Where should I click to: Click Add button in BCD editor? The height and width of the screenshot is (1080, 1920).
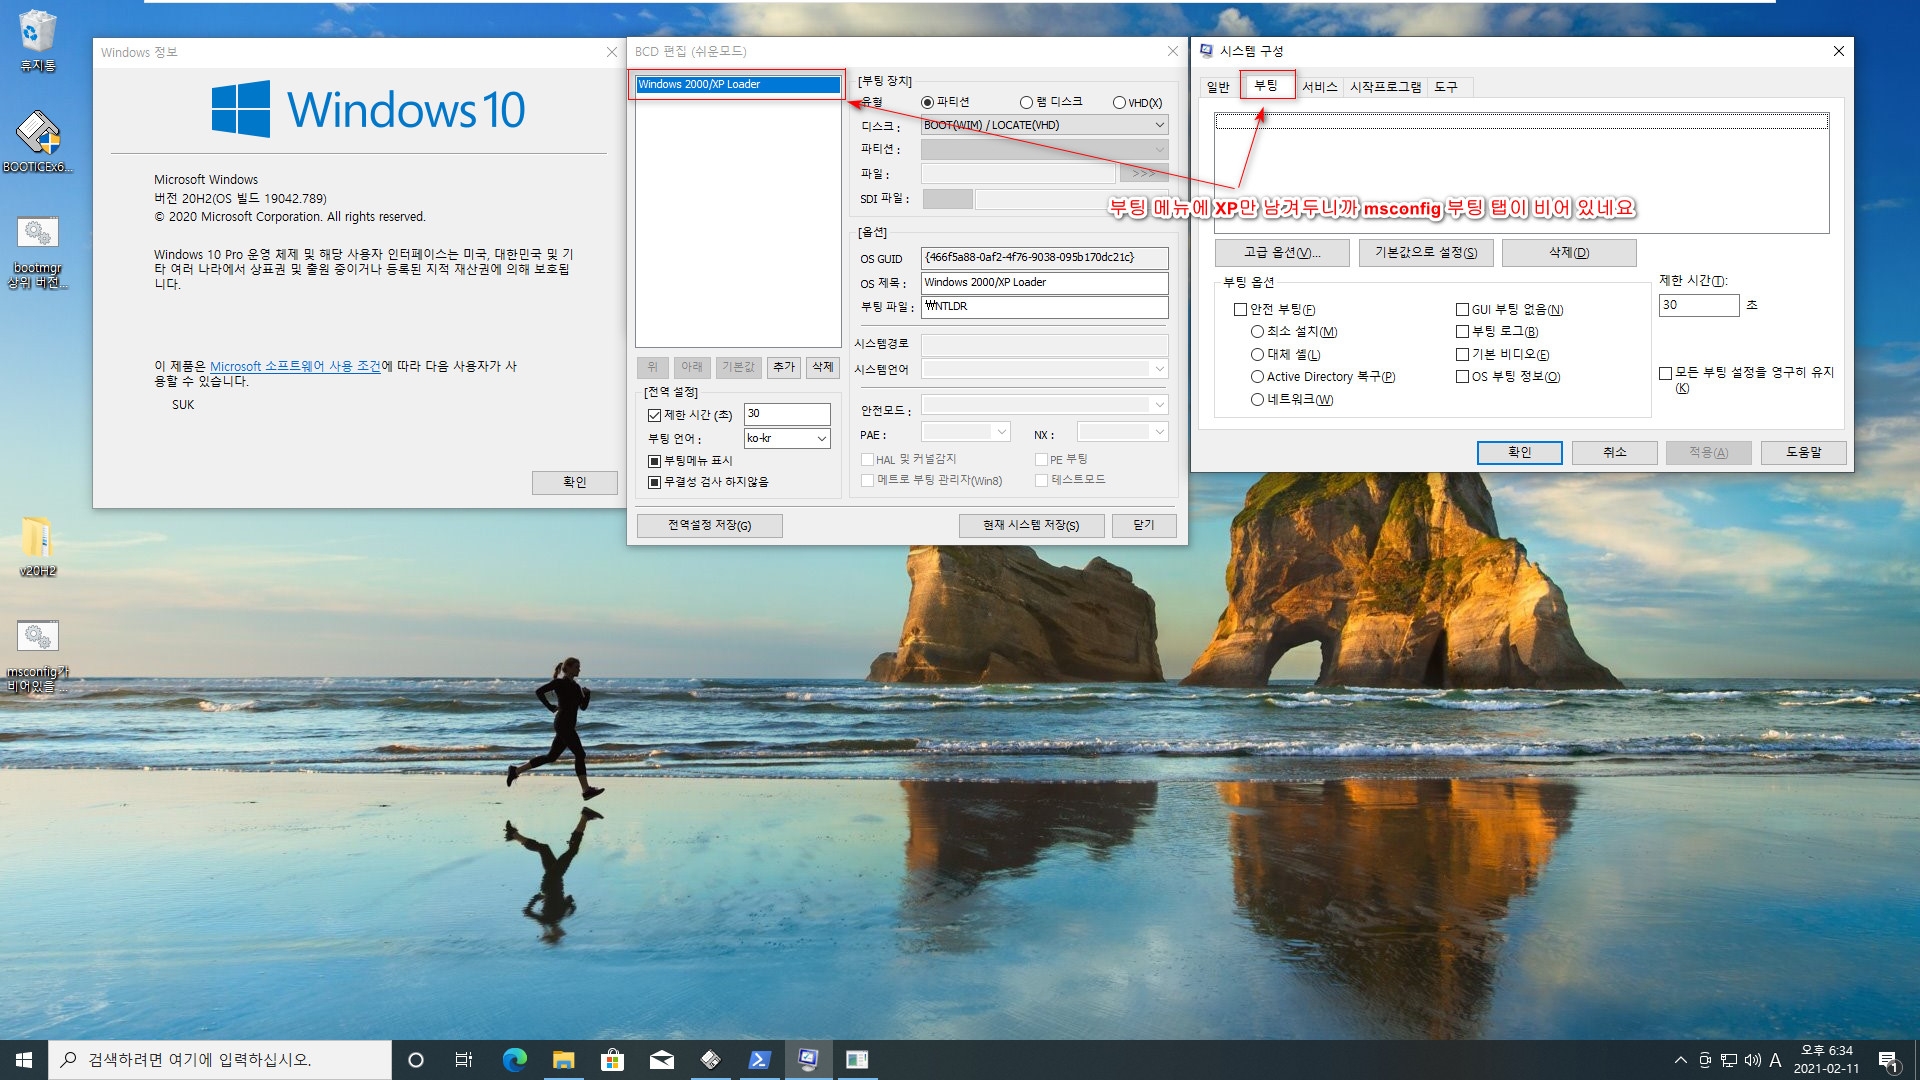(784, 367)
